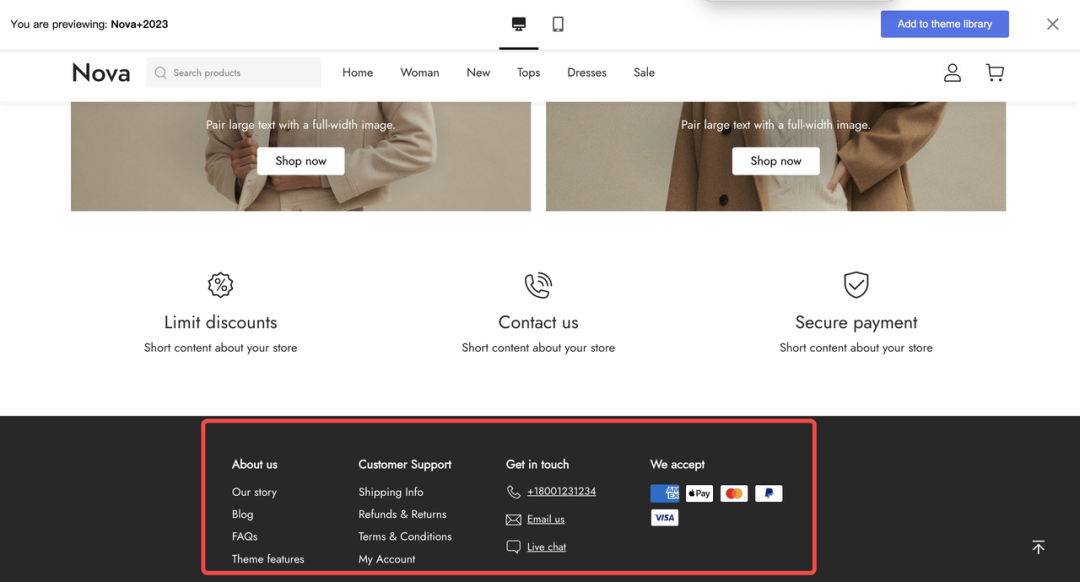This screenshot has height=582, width=1080.
Task: Add Nova theme to theme library
Action: 944,24
